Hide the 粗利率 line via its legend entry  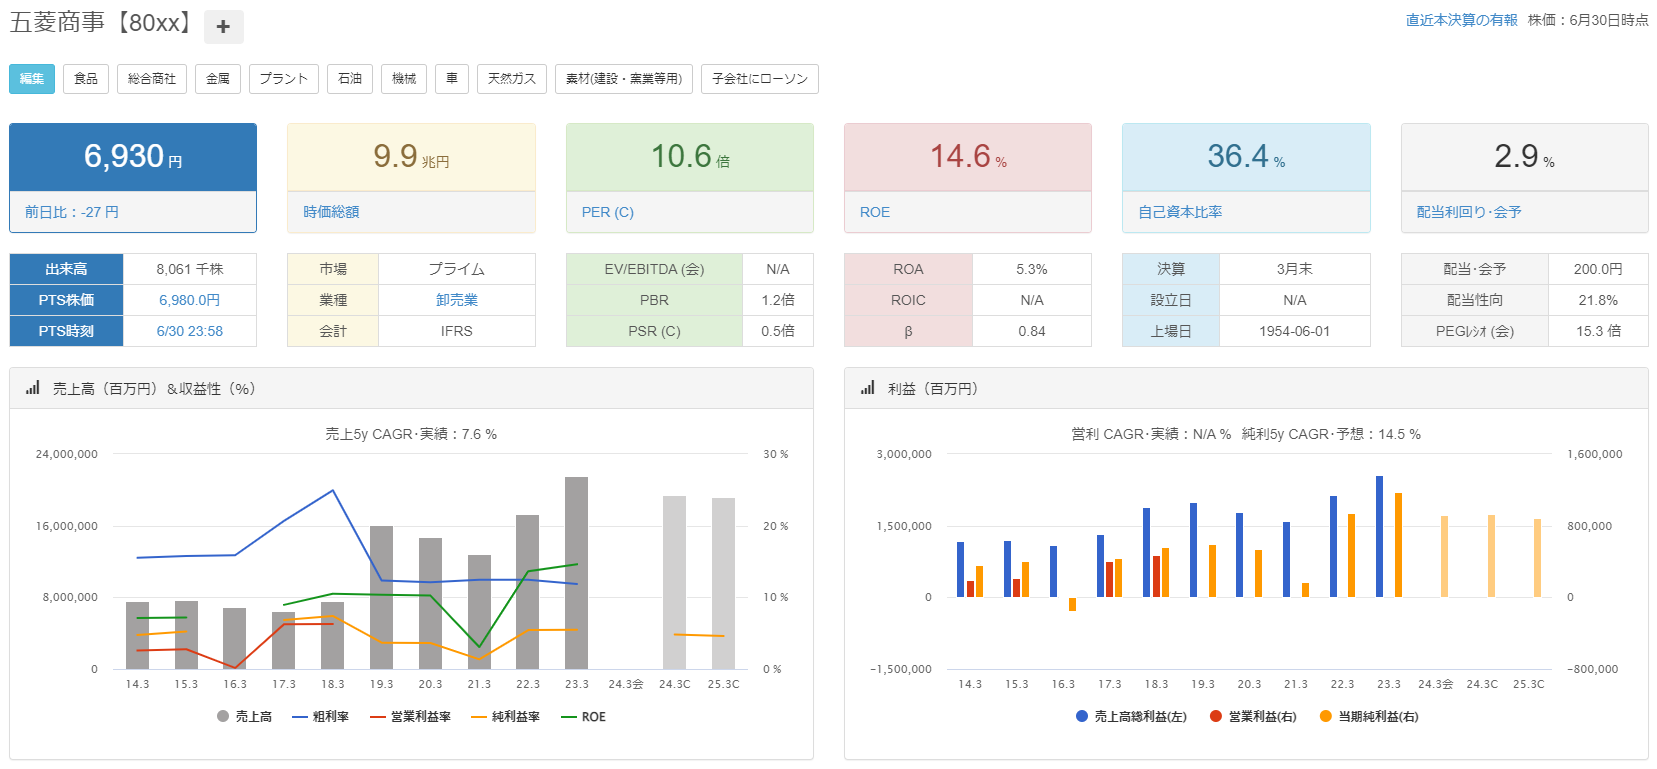point(320,717)
